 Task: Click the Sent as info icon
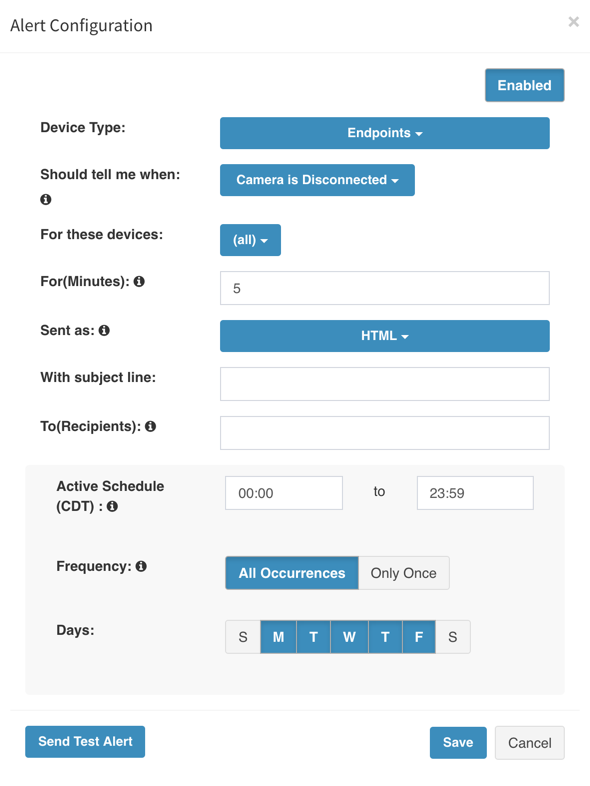pos(104,330)
